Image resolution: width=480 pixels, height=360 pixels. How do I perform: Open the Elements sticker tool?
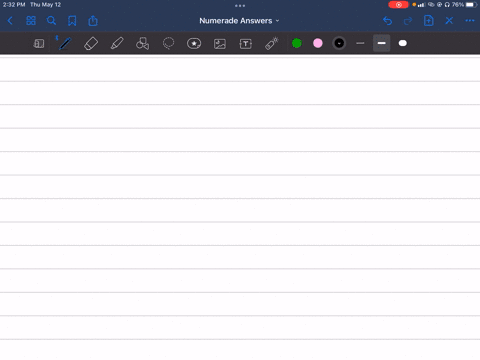click(194, 43)
